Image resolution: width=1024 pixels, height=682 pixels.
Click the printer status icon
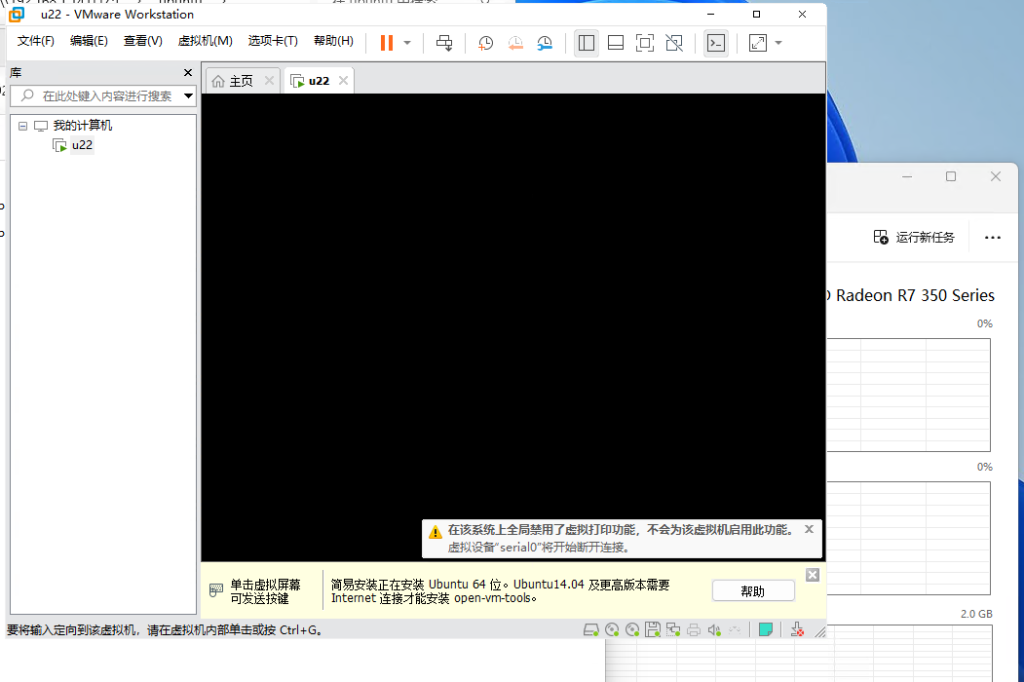point(694,630)
